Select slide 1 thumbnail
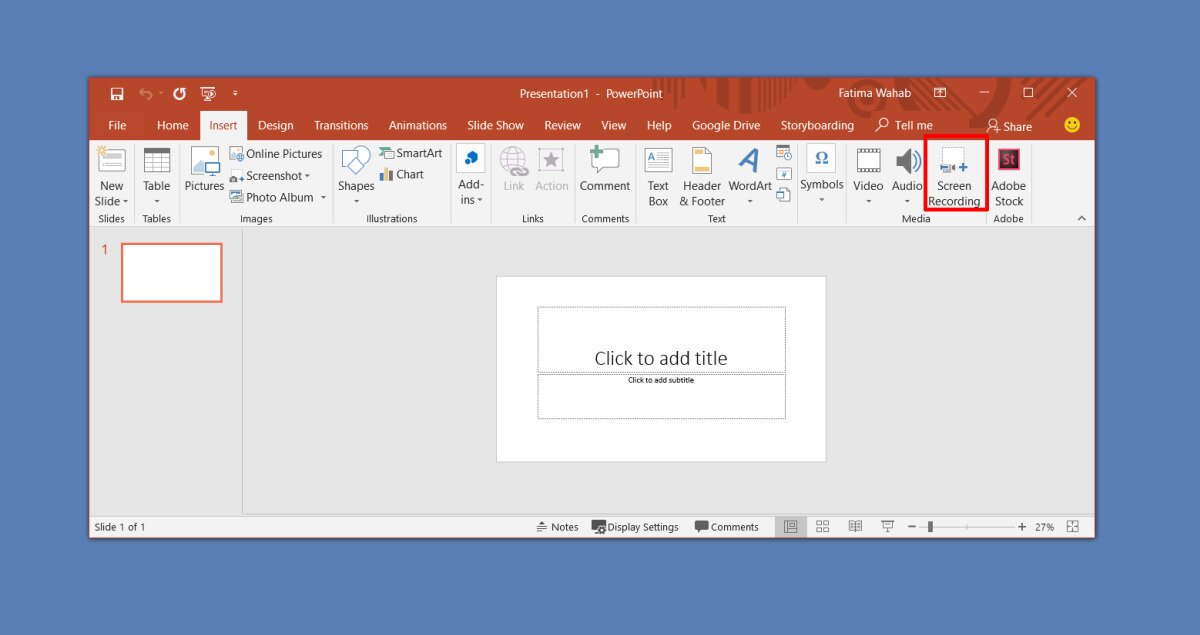1200x635 pixels. (x=172, y=272)
